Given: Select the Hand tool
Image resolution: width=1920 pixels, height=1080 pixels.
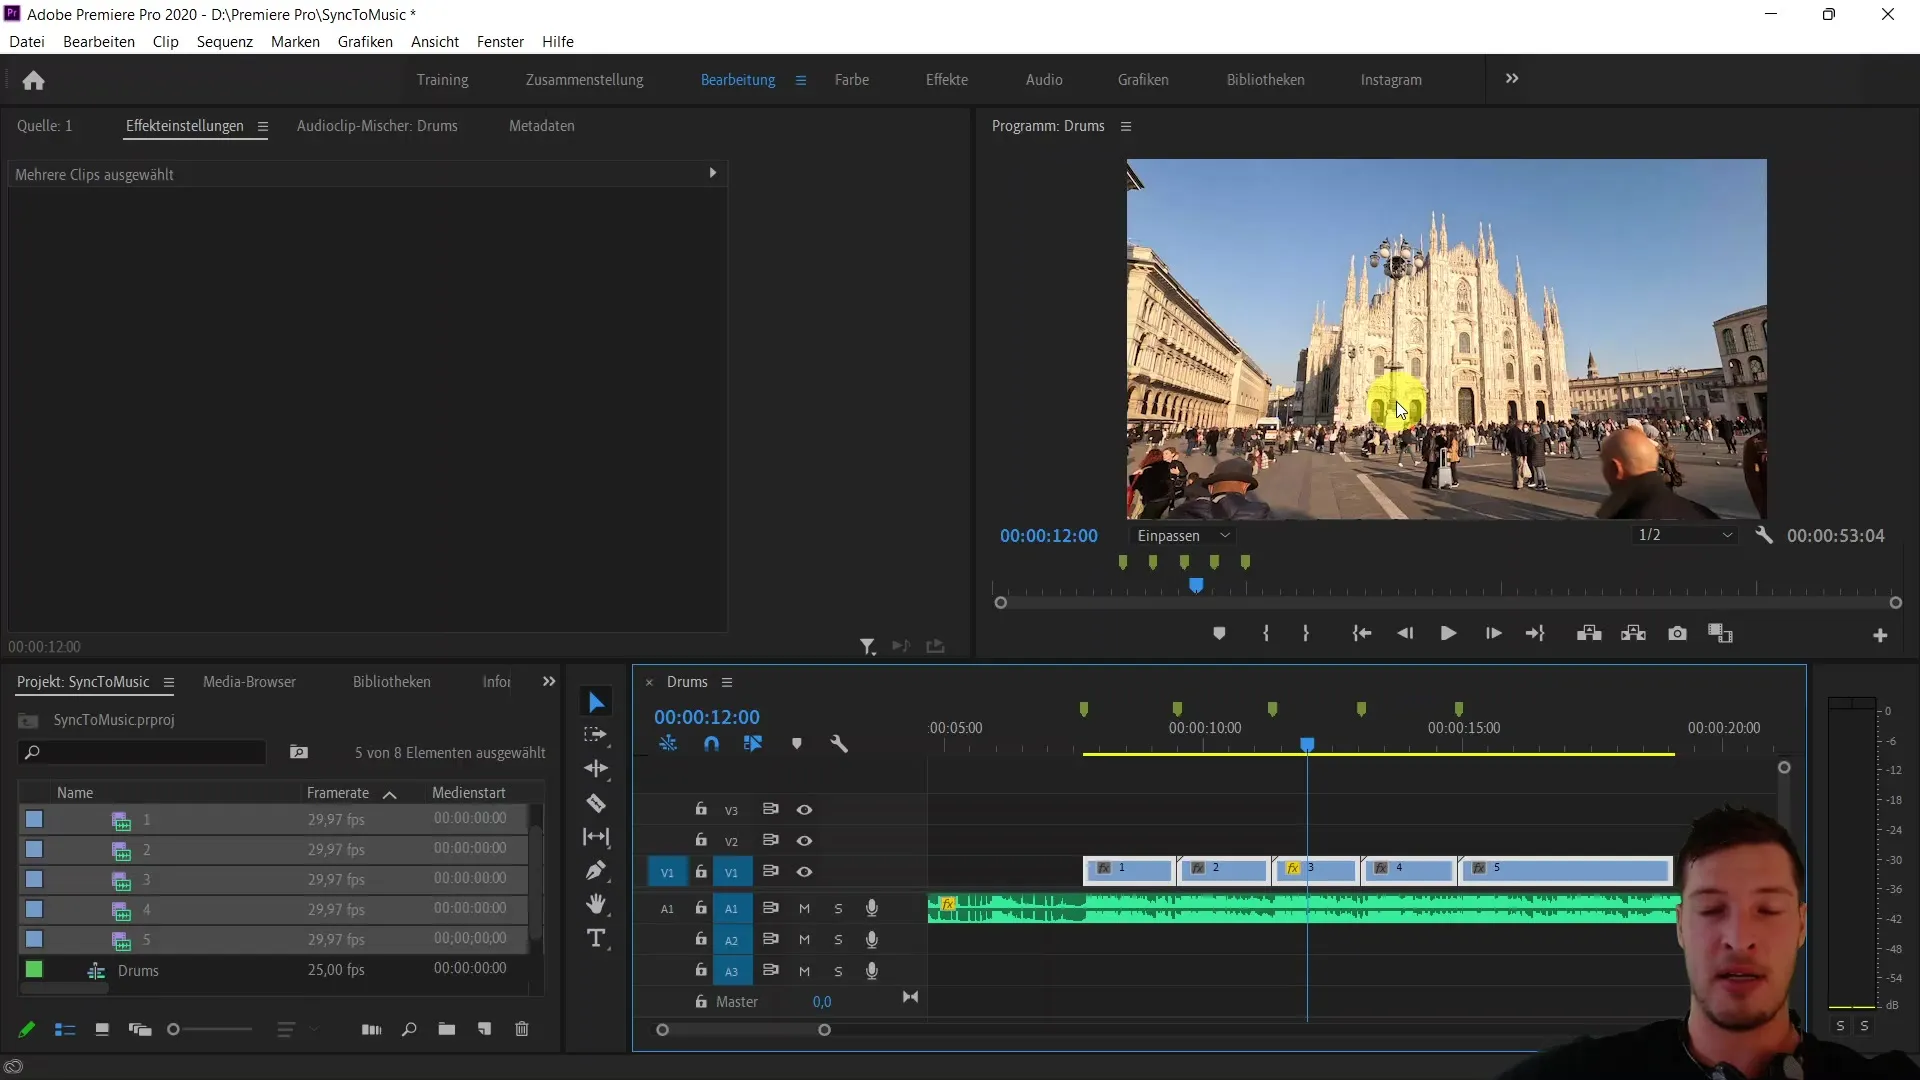Looking at the screenshot, I should [596, 904].
